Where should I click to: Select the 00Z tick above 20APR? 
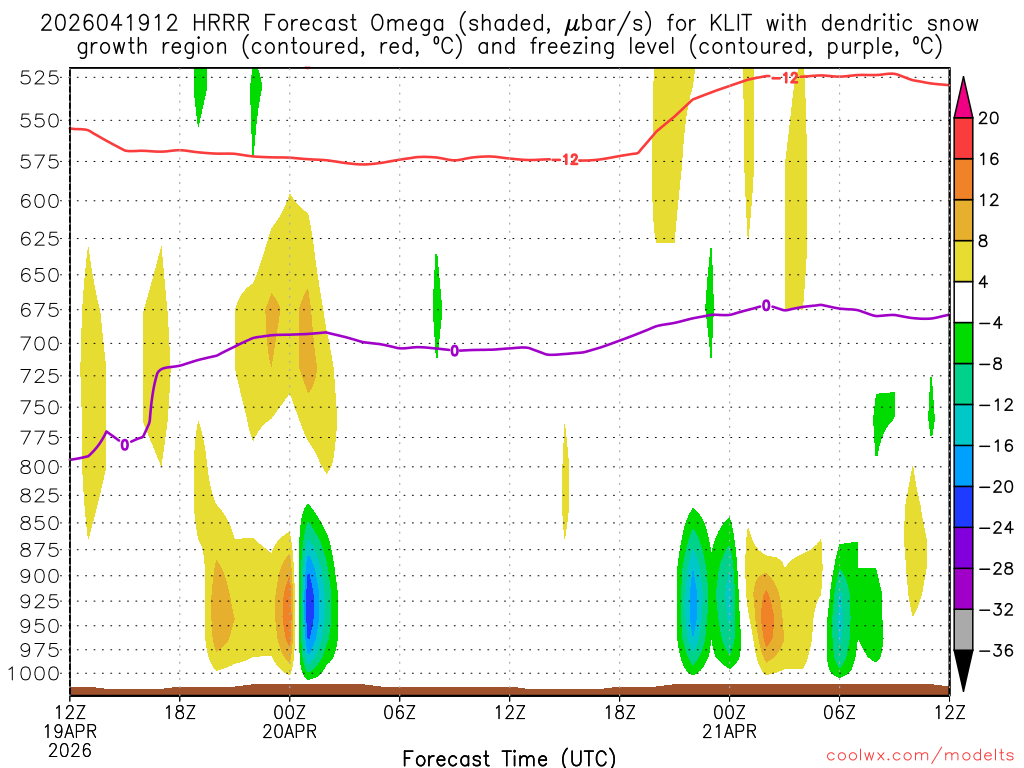tap(289, 711)
